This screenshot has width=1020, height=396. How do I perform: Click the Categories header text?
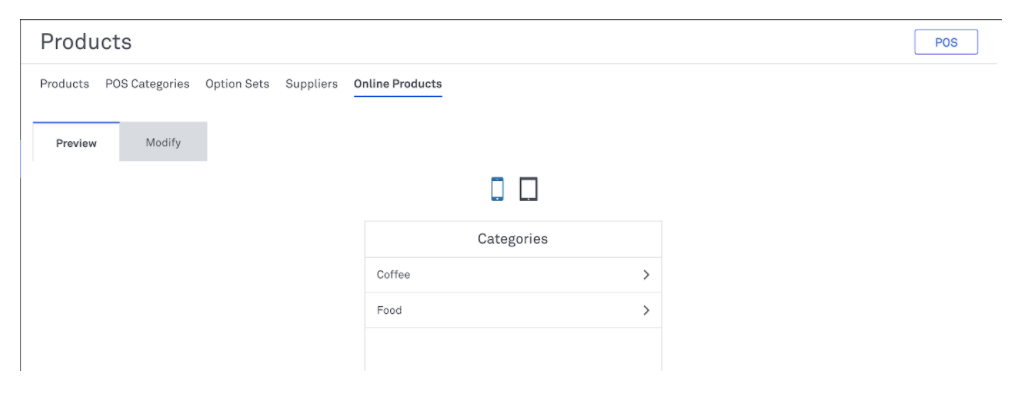coord(513,239)
